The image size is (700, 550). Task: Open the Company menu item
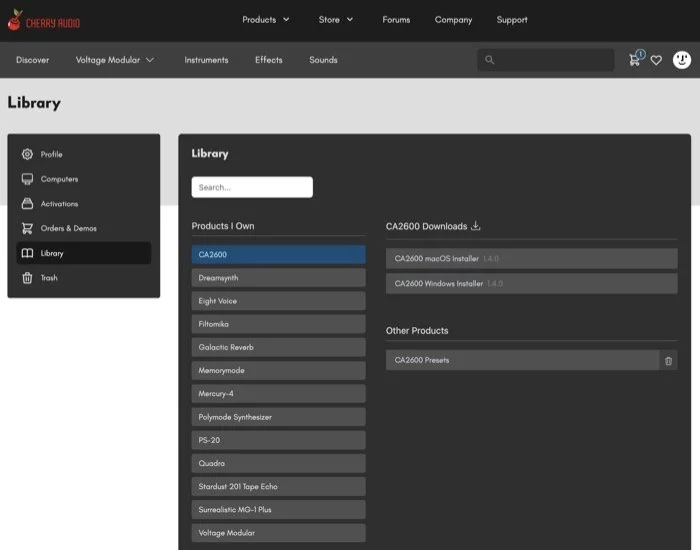453,20
